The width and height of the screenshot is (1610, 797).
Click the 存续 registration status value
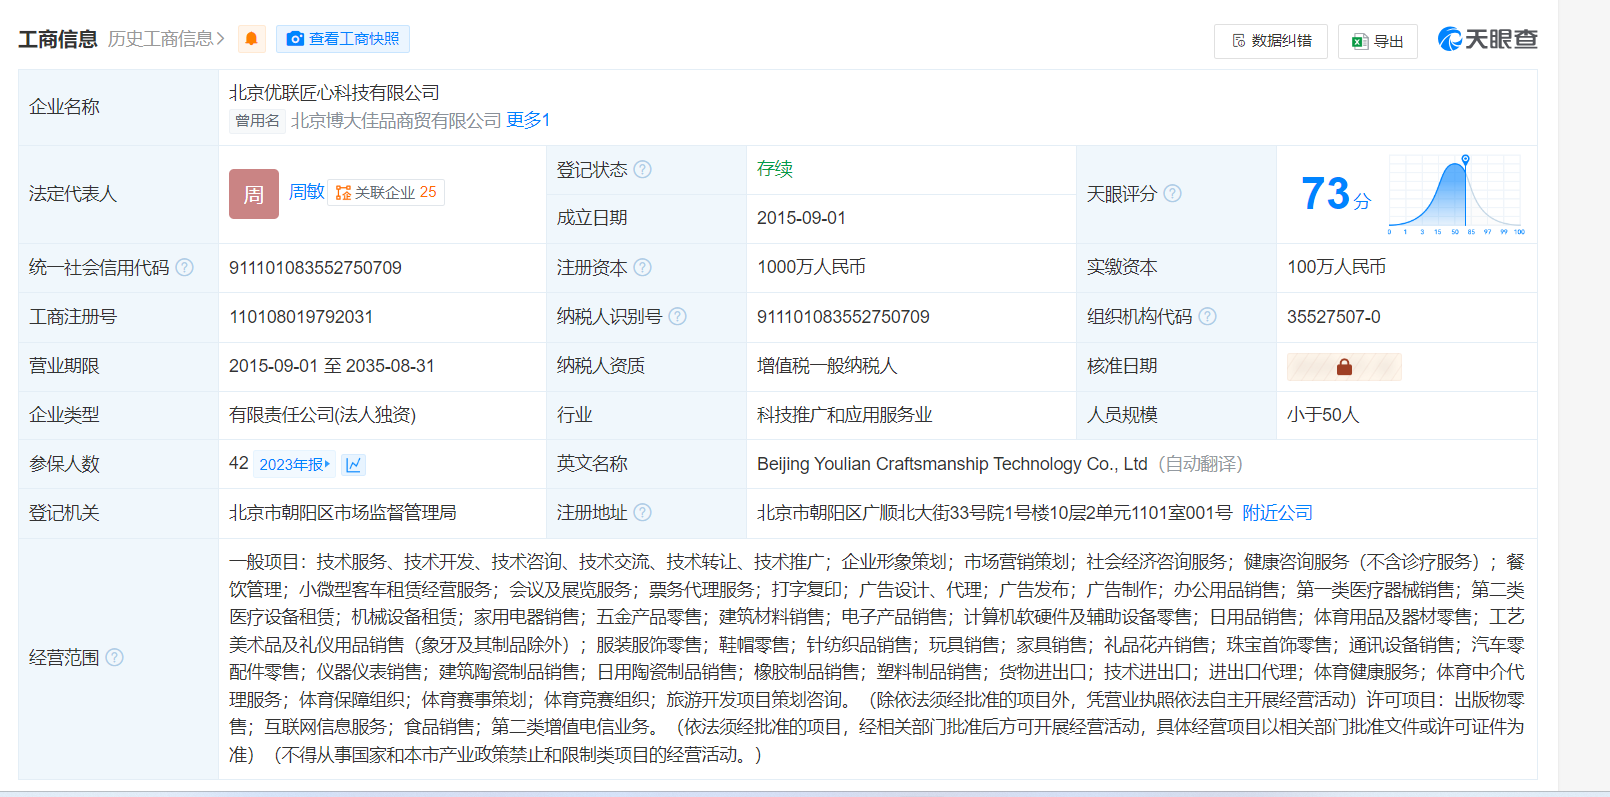pyautogui.click(x=775, y=169)
